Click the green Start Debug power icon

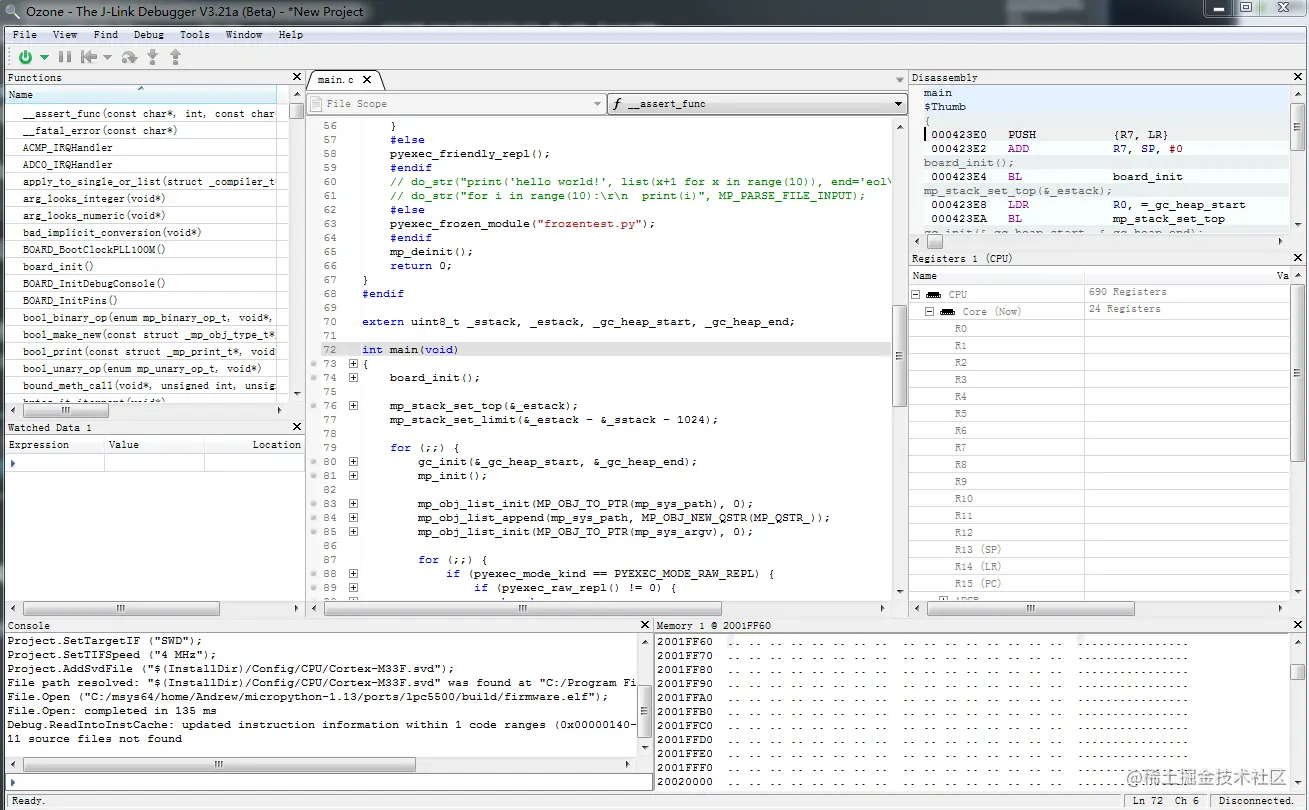pos(25,58)
